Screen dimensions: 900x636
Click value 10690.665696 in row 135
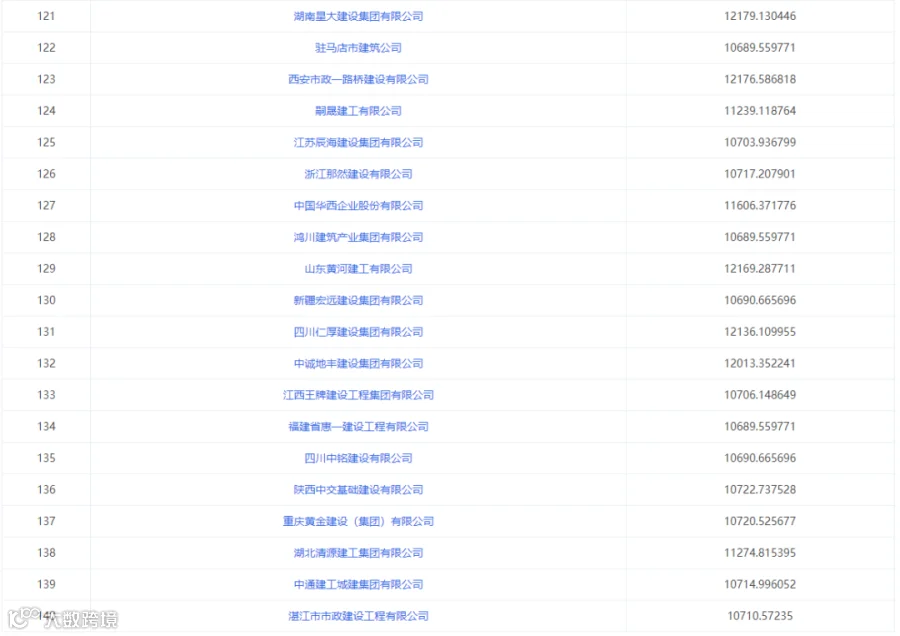(760, 458)
